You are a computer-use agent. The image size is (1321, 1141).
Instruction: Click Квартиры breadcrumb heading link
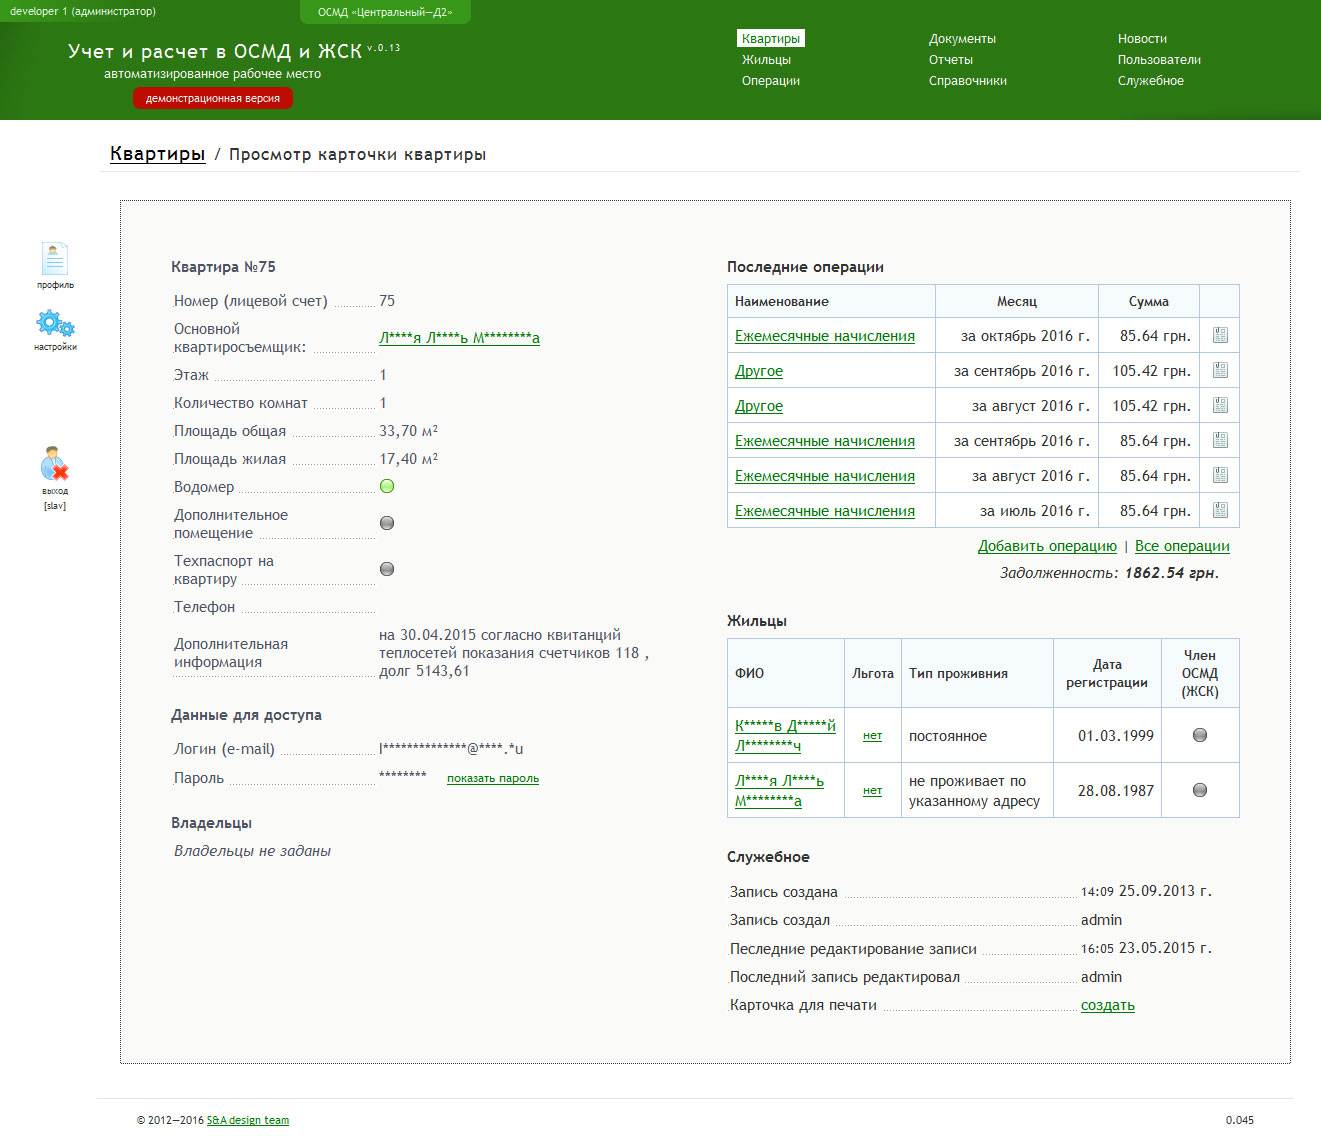pos(158,154)
